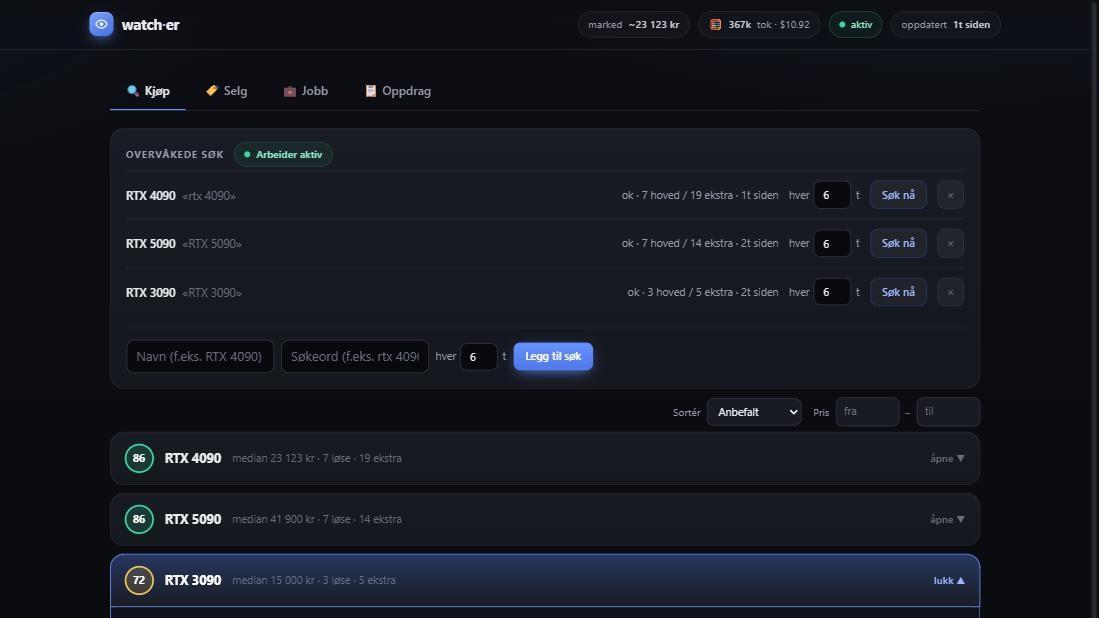Image resolution: width=1099 pixels, height=618 pixels.
Task: Select the Kjøp tab
Action: [x=148, y=91]
